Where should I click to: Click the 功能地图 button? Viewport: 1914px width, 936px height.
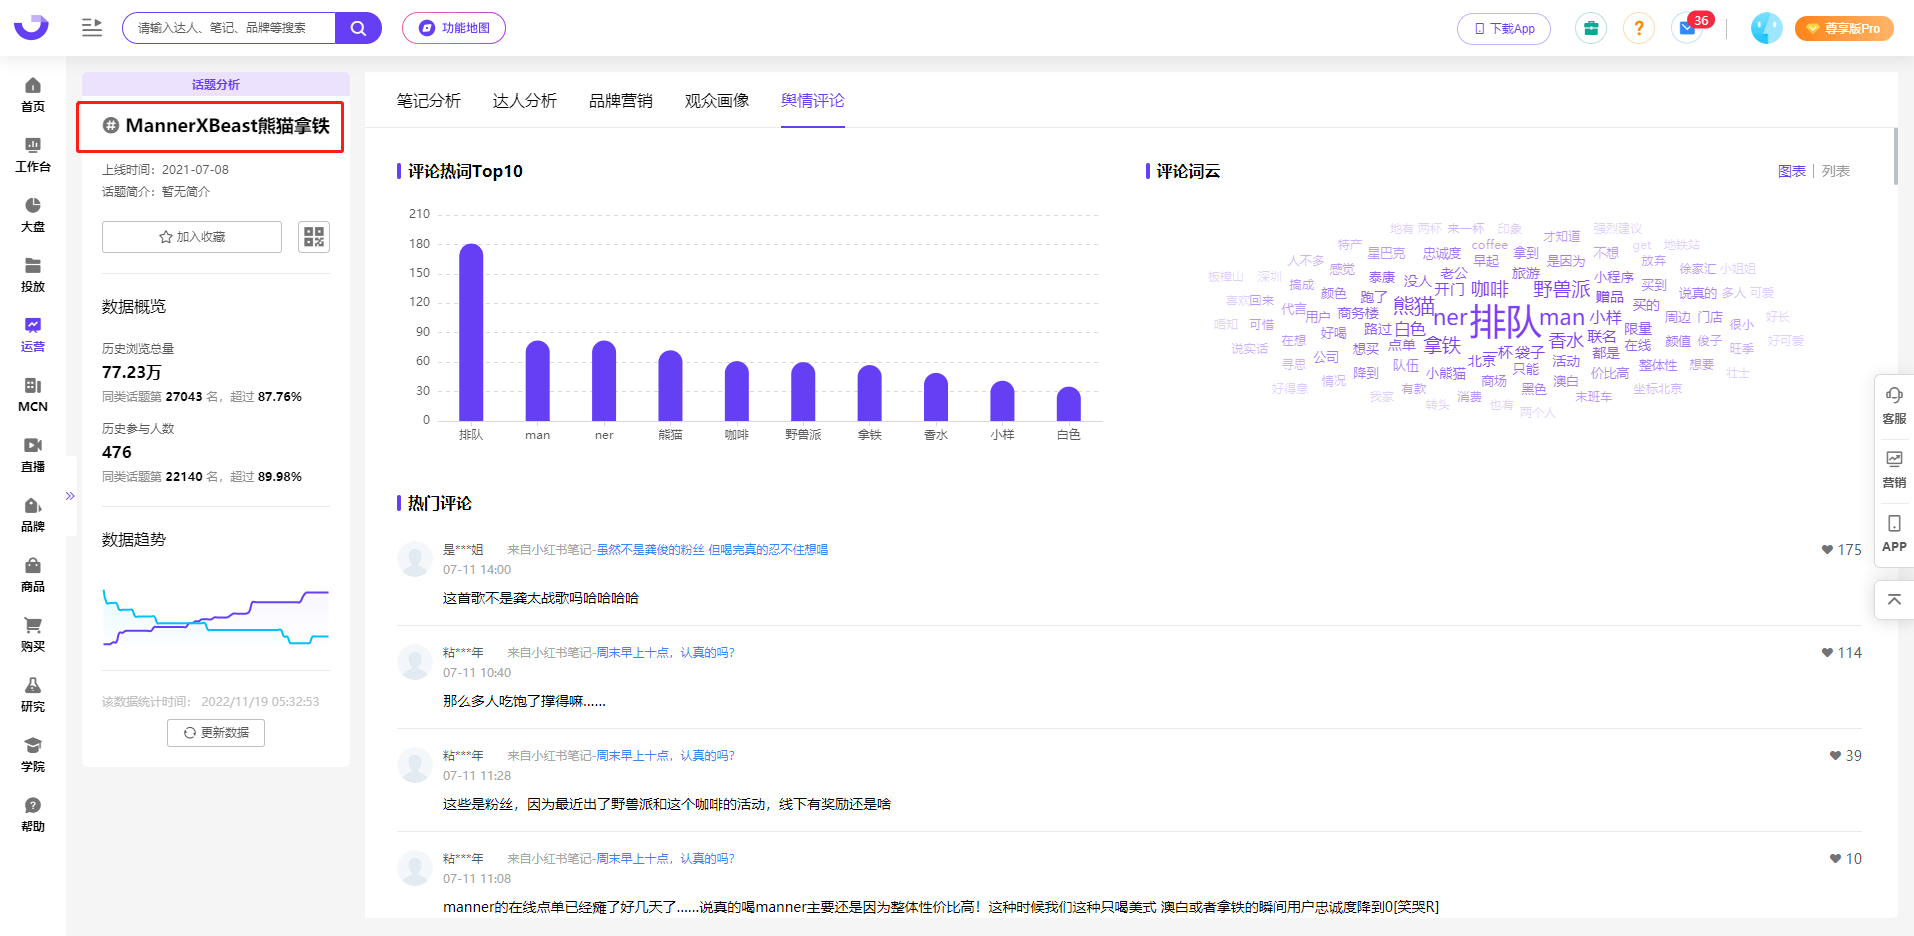(454, 28)
